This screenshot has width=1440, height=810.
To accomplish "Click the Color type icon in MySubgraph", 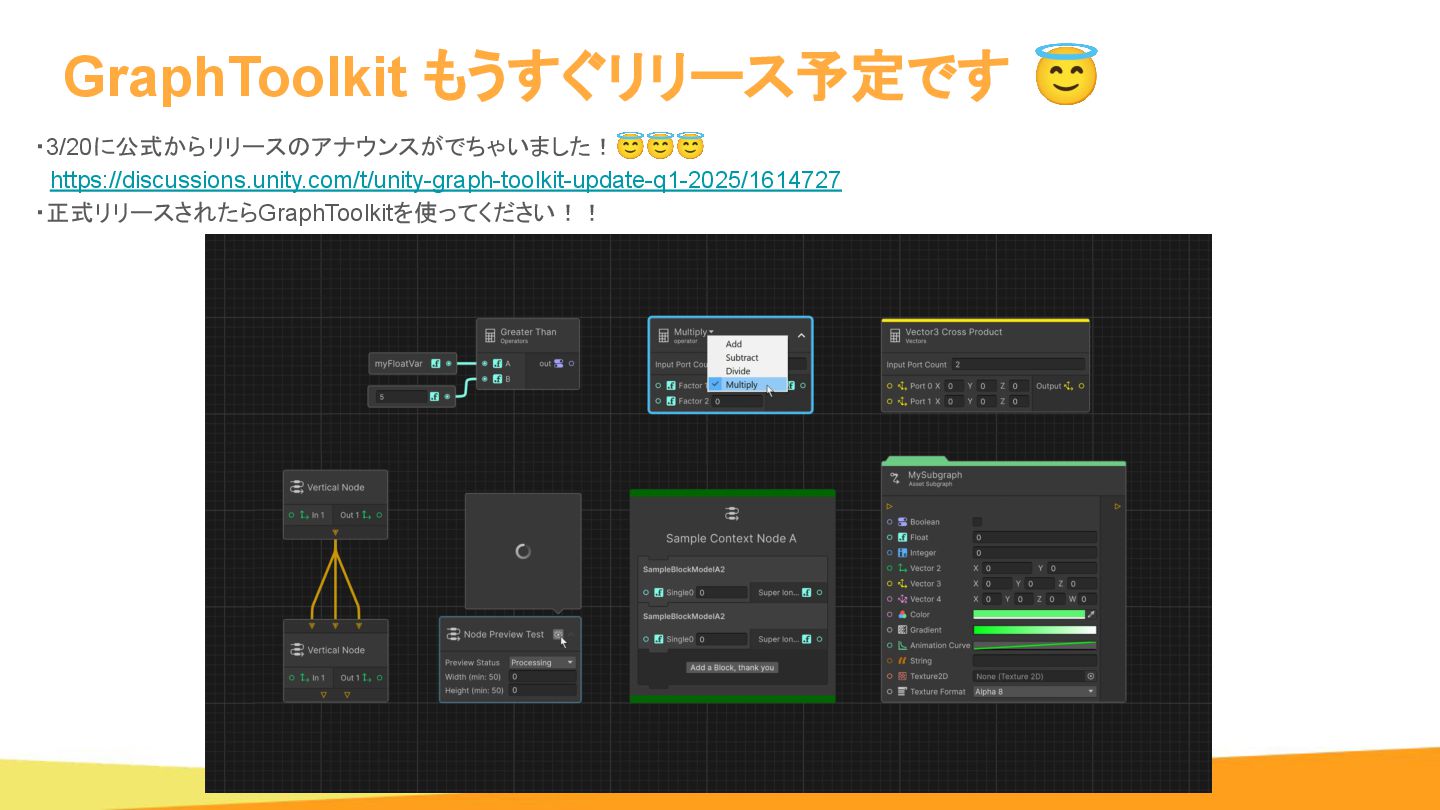I will coord(902,615).
